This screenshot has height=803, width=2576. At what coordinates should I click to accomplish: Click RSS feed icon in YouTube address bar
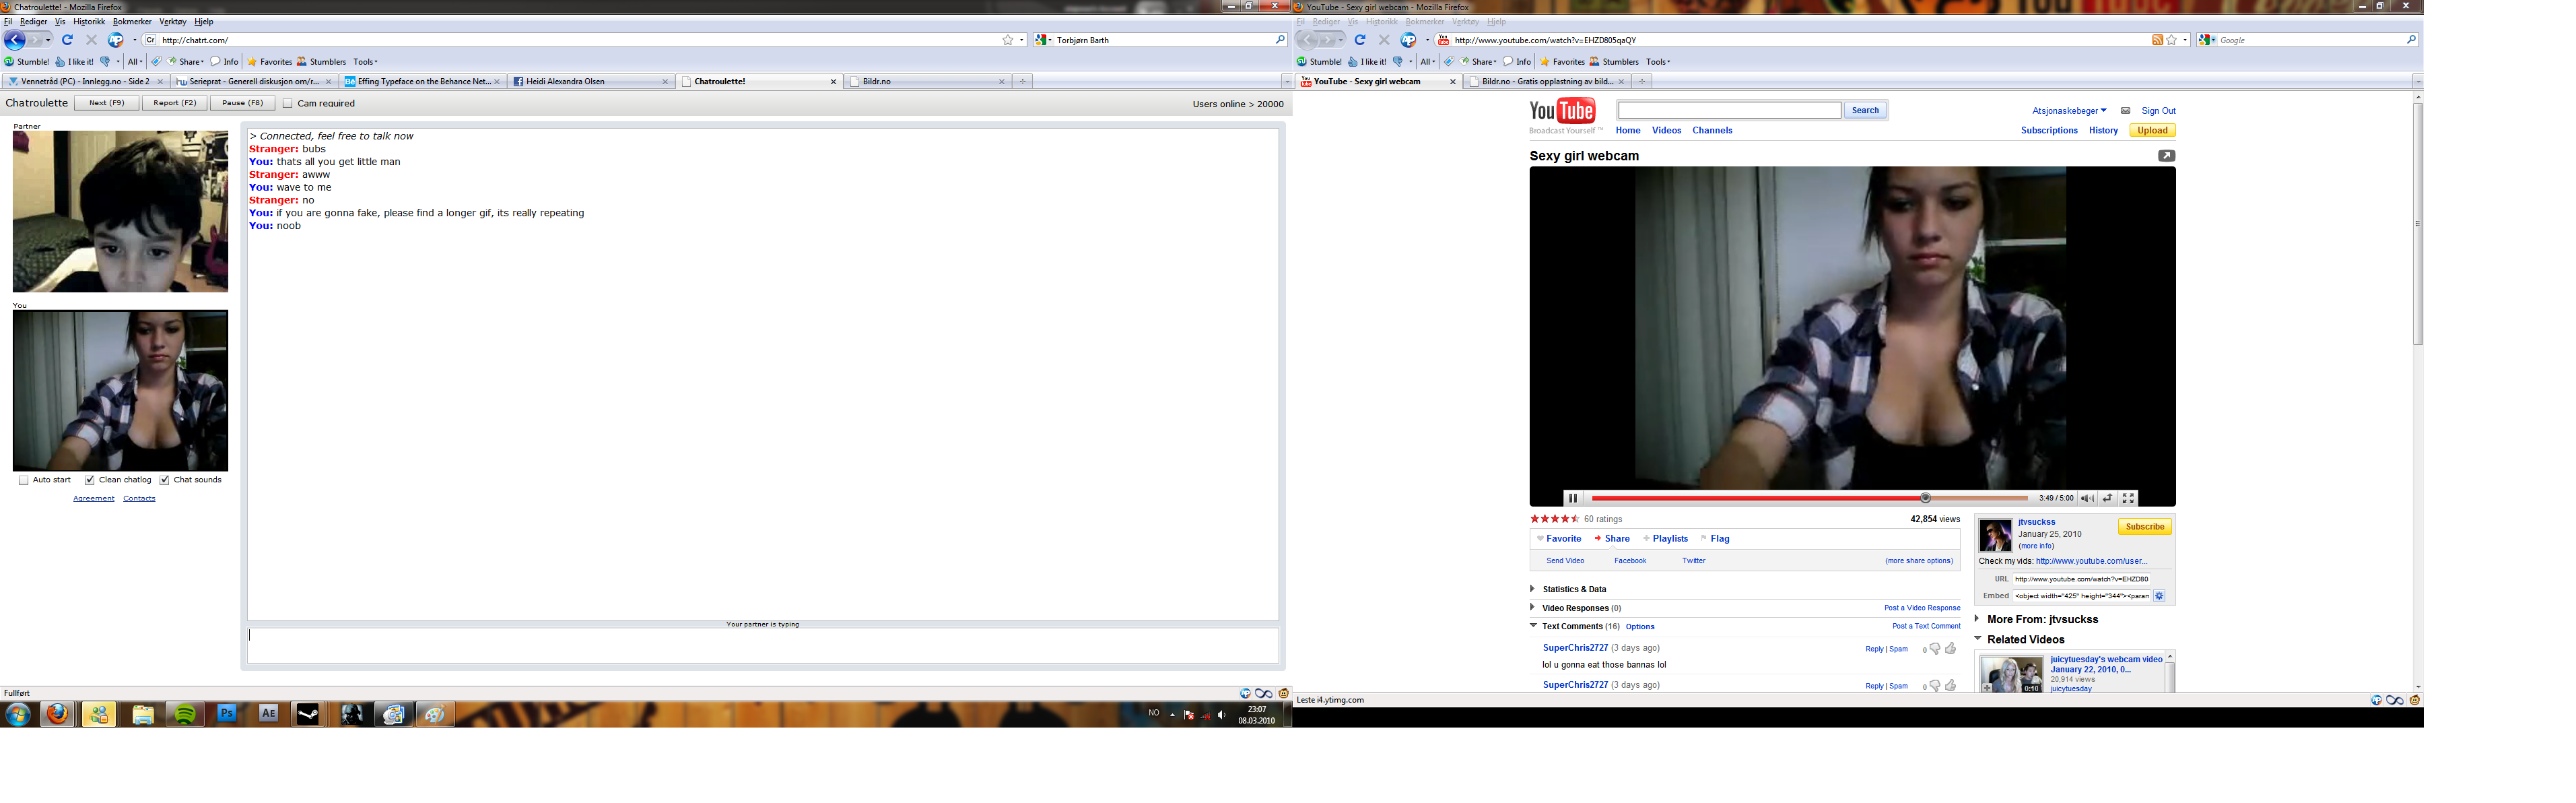pos(2157,40)
